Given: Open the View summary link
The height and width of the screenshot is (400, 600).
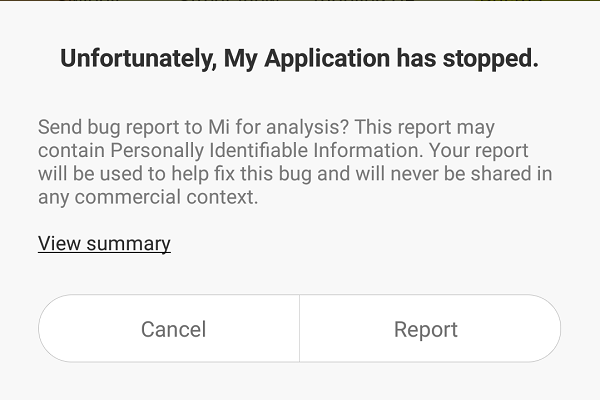Looking at the screenshot, I should pos(104,243).
